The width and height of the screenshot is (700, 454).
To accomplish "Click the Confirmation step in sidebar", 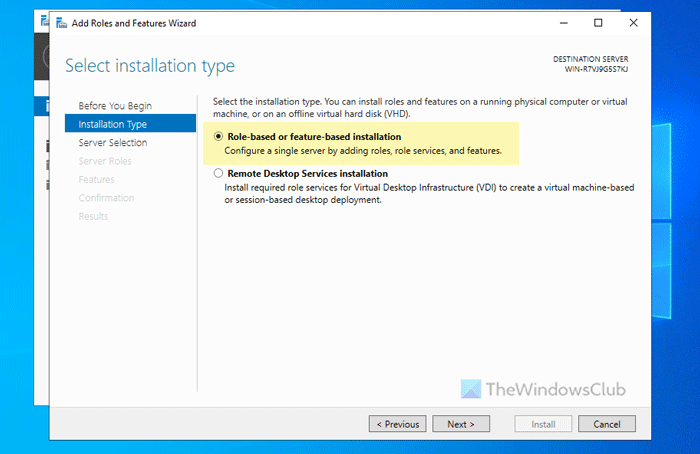I will tap(106, 198).
